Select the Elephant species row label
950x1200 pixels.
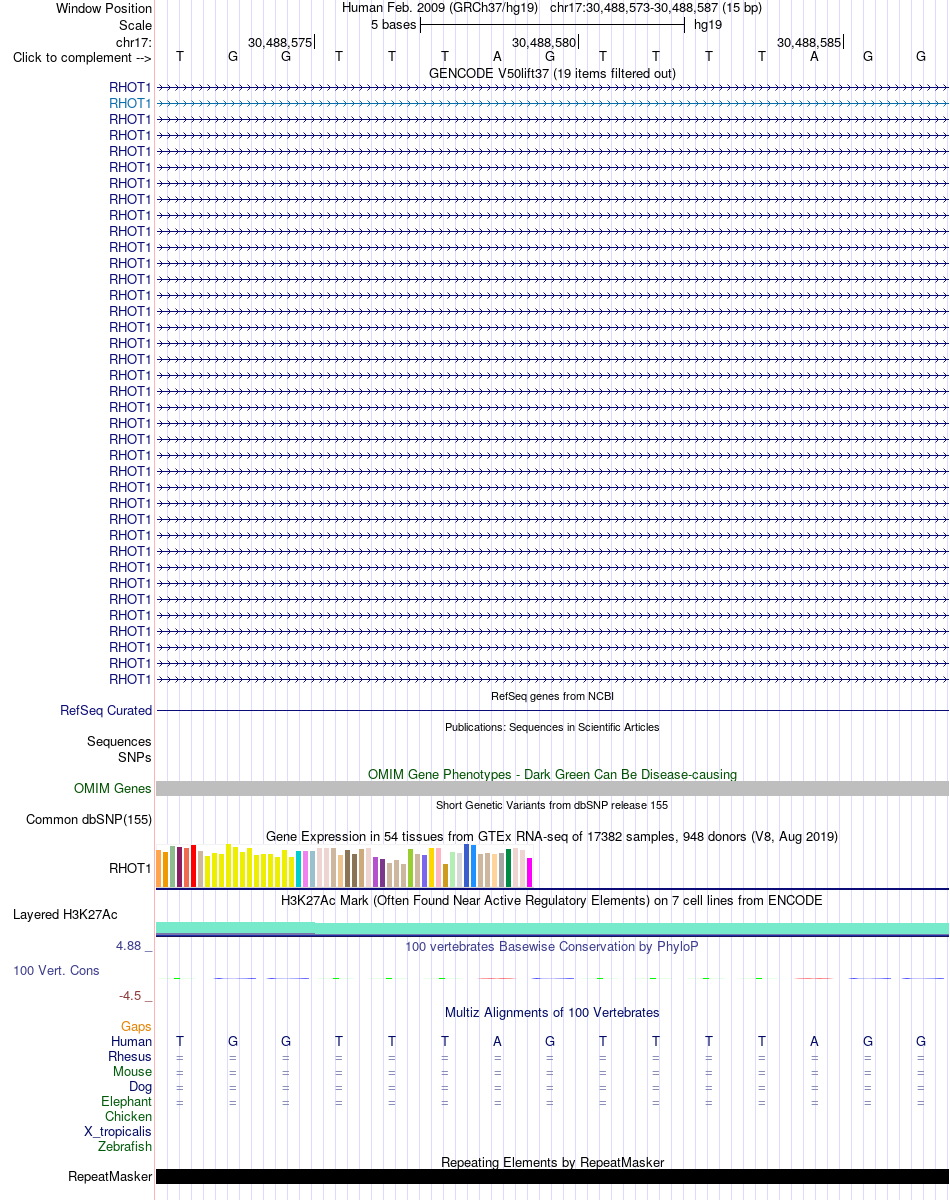126,1101
